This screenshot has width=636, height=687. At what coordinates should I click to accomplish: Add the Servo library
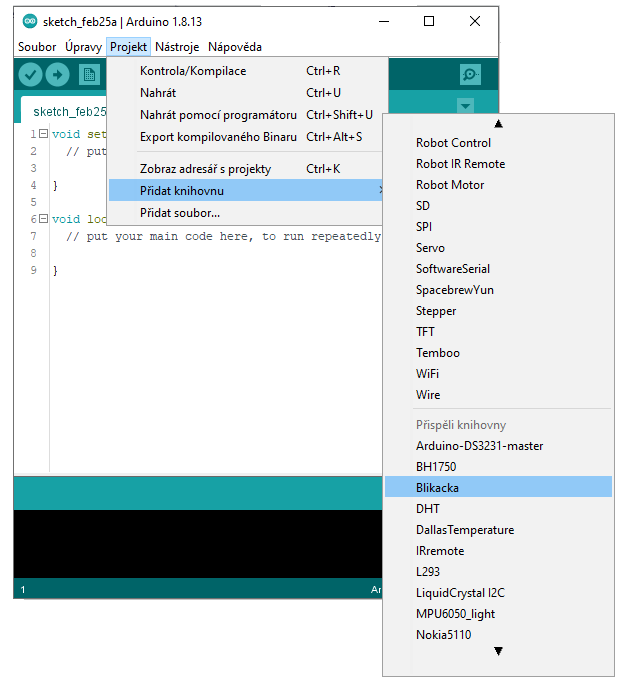coord(498,248)
